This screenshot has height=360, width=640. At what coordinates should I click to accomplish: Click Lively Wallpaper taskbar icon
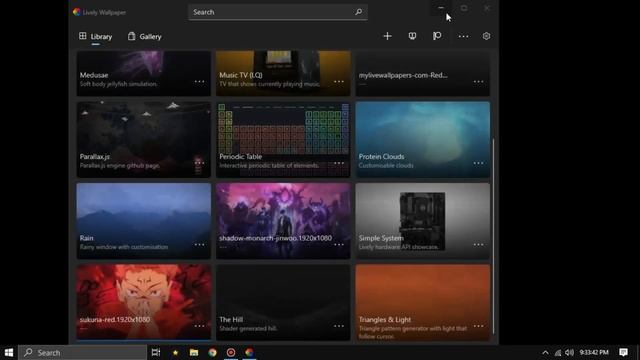(249, 352)
